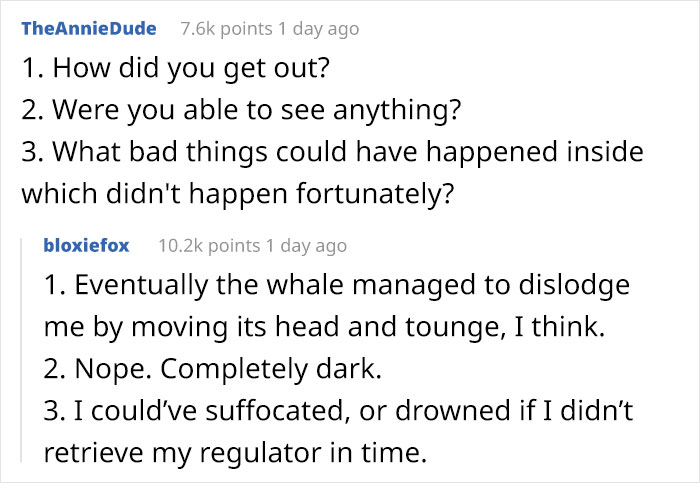Viewport: 700px width, 483px height.
Task: Open TheAnnieDude user profile link
Action: click(x=89, y=29)
